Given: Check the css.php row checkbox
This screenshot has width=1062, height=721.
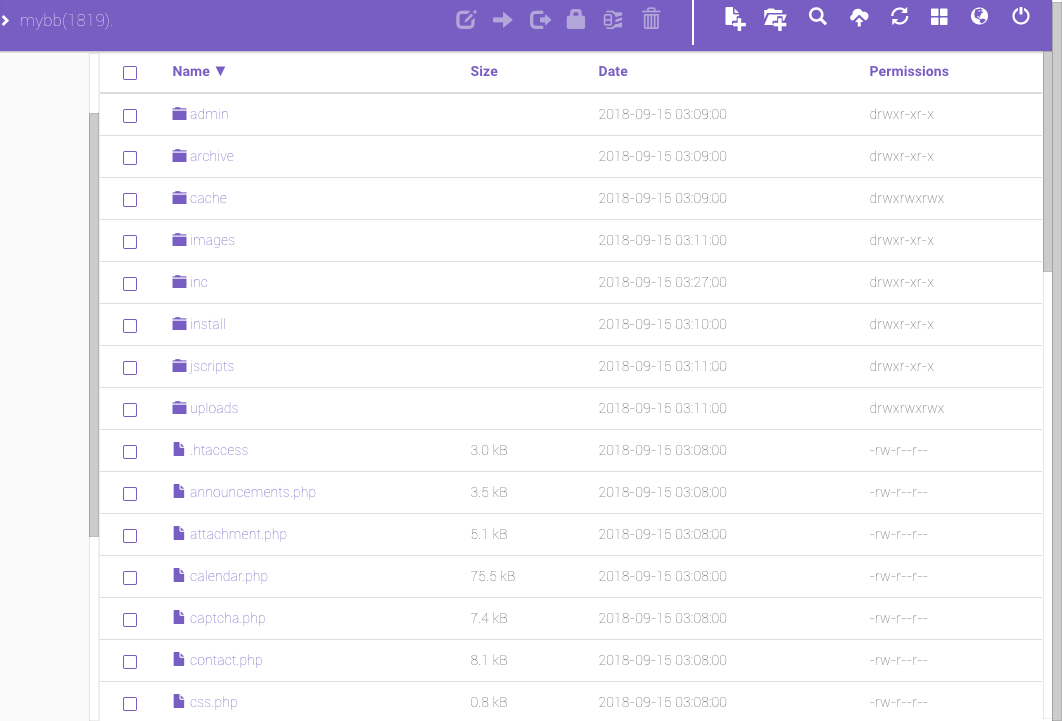Looking at the screenshot, I should (130, 703).
